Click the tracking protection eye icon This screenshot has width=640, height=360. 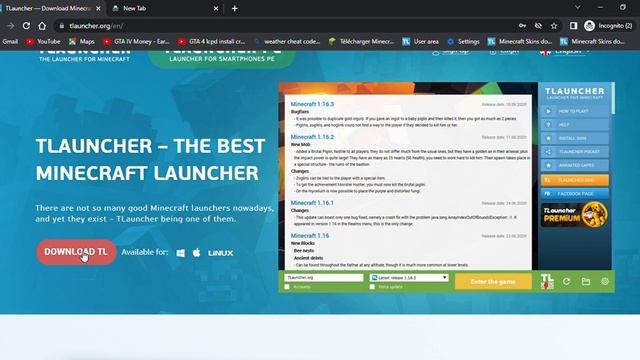(x=538, y=26)
